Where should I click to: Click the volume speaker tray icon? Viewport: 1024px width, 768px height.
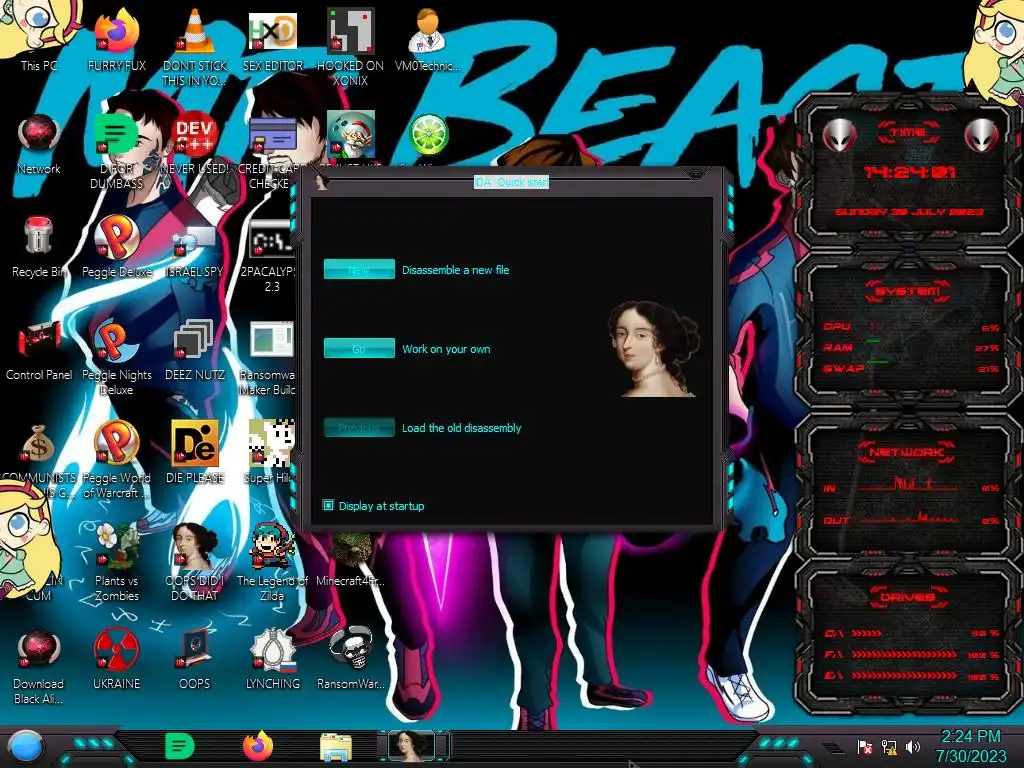tap(913, 746)
